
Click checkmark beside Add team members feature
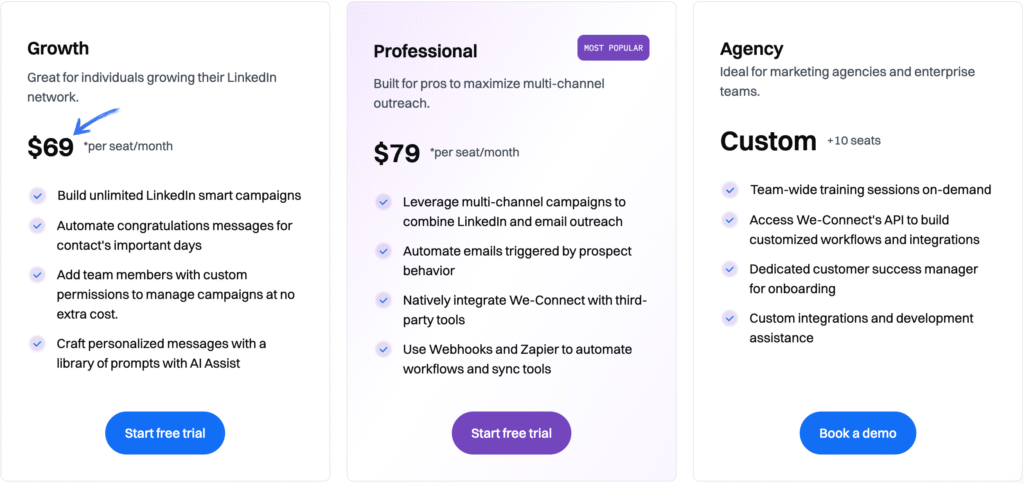[x=37, y=274]
